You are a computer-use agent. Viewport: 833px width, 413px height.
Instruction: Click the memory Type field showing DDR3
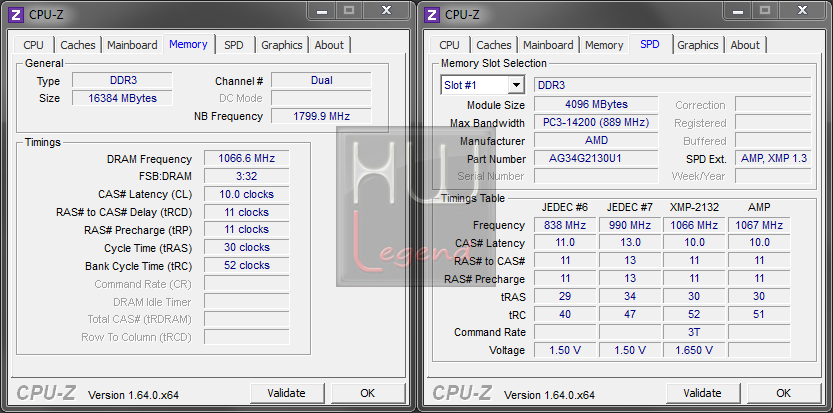click(122, 80)
